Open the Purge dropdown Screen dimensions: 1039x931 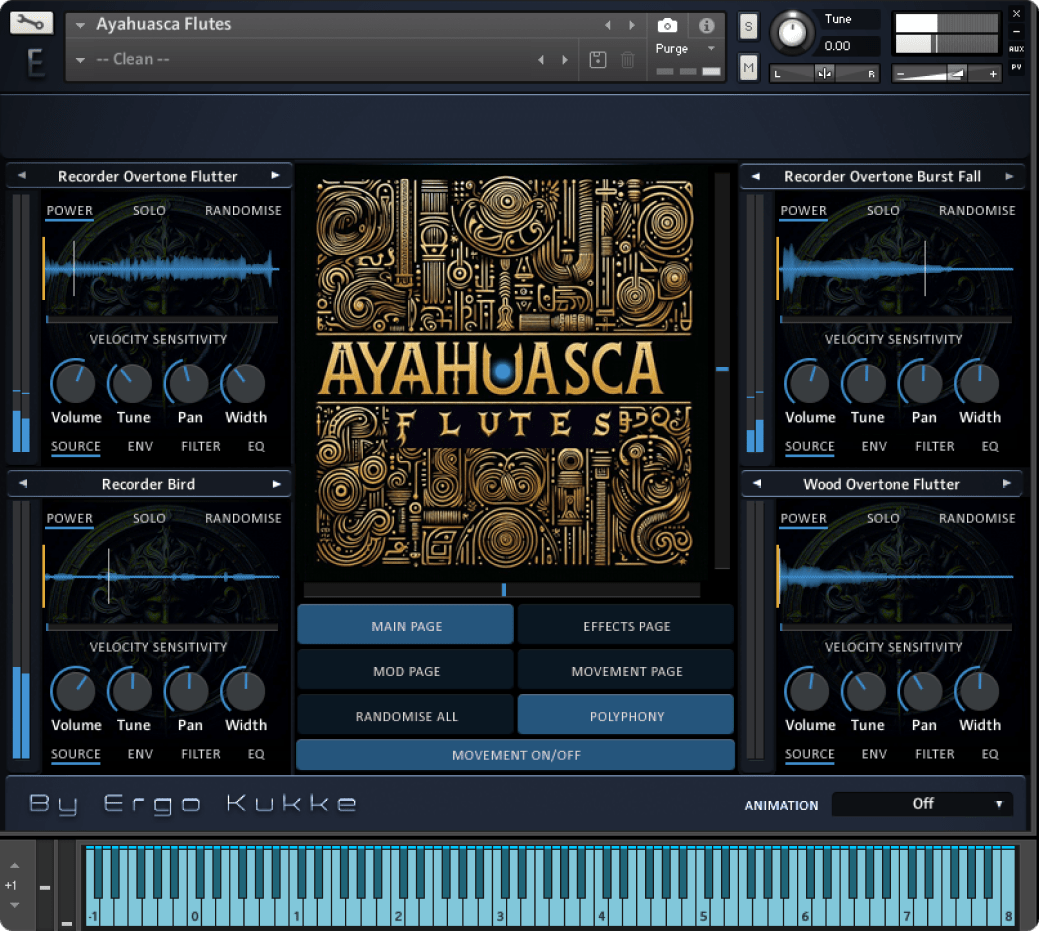(677, 47)
